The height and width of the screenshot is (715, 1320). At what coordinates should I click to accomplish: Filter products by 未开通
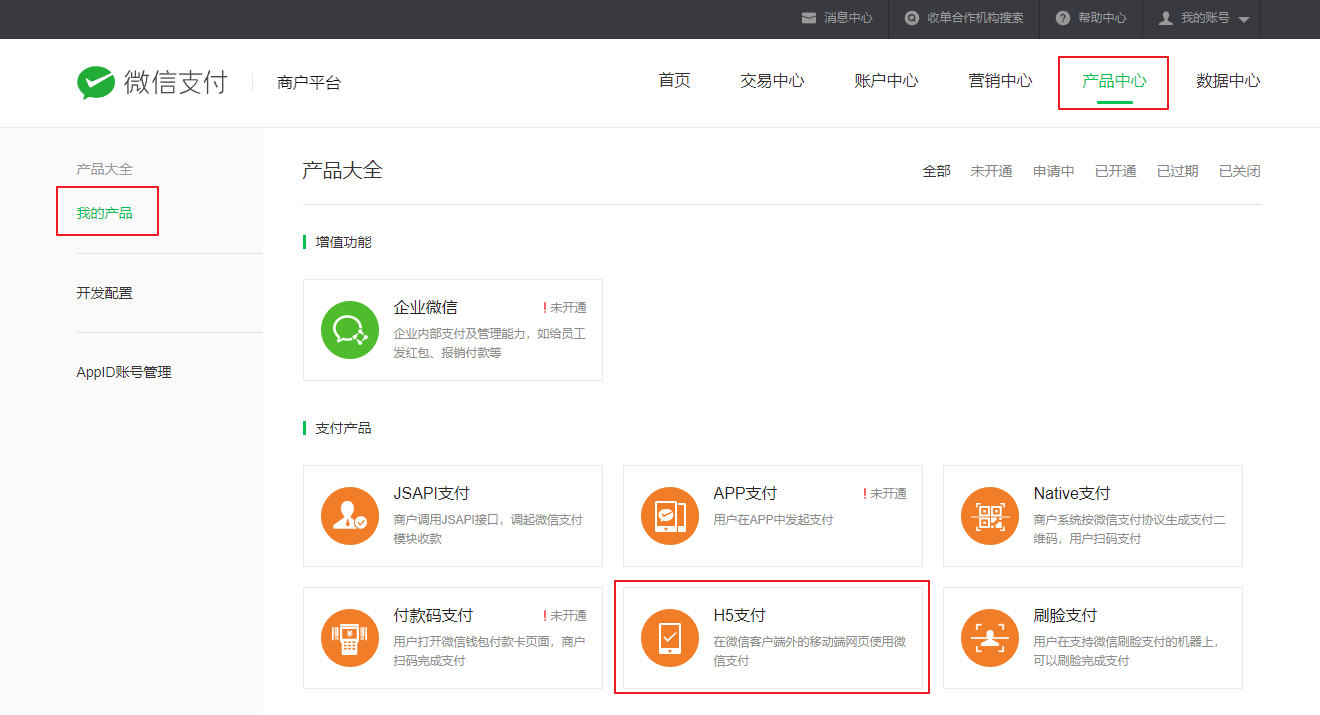click(991, 171)
